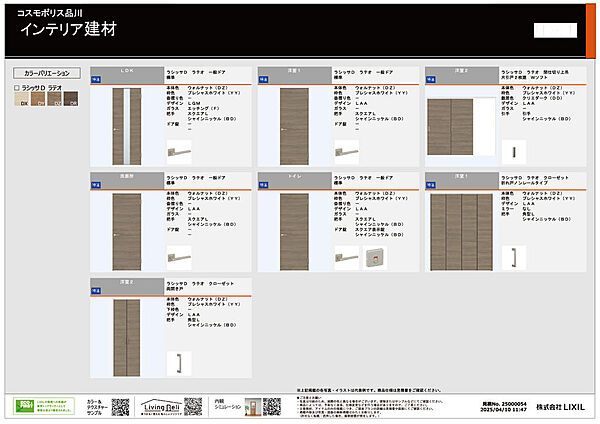Click the blue badge on the 洗面所 card

pos(96,185)
